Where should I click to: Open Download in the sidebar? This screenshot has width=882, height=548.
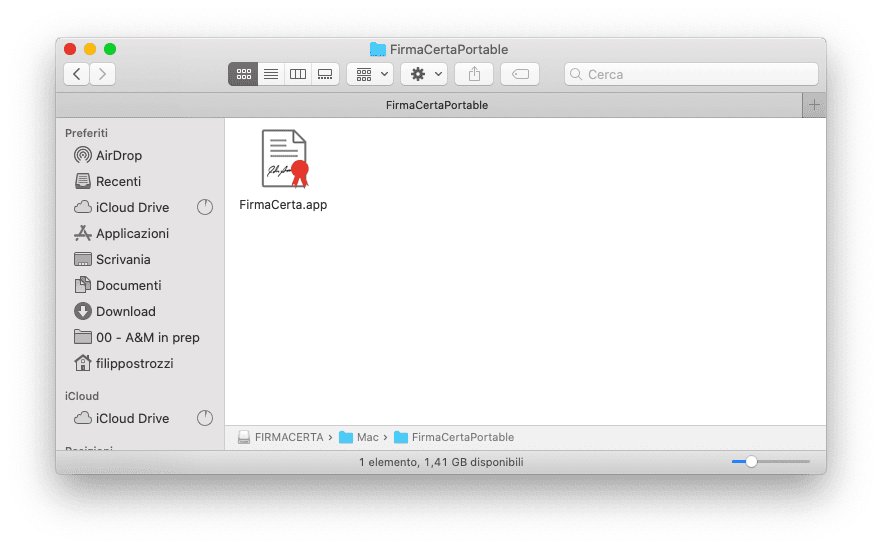pos(115,311)
